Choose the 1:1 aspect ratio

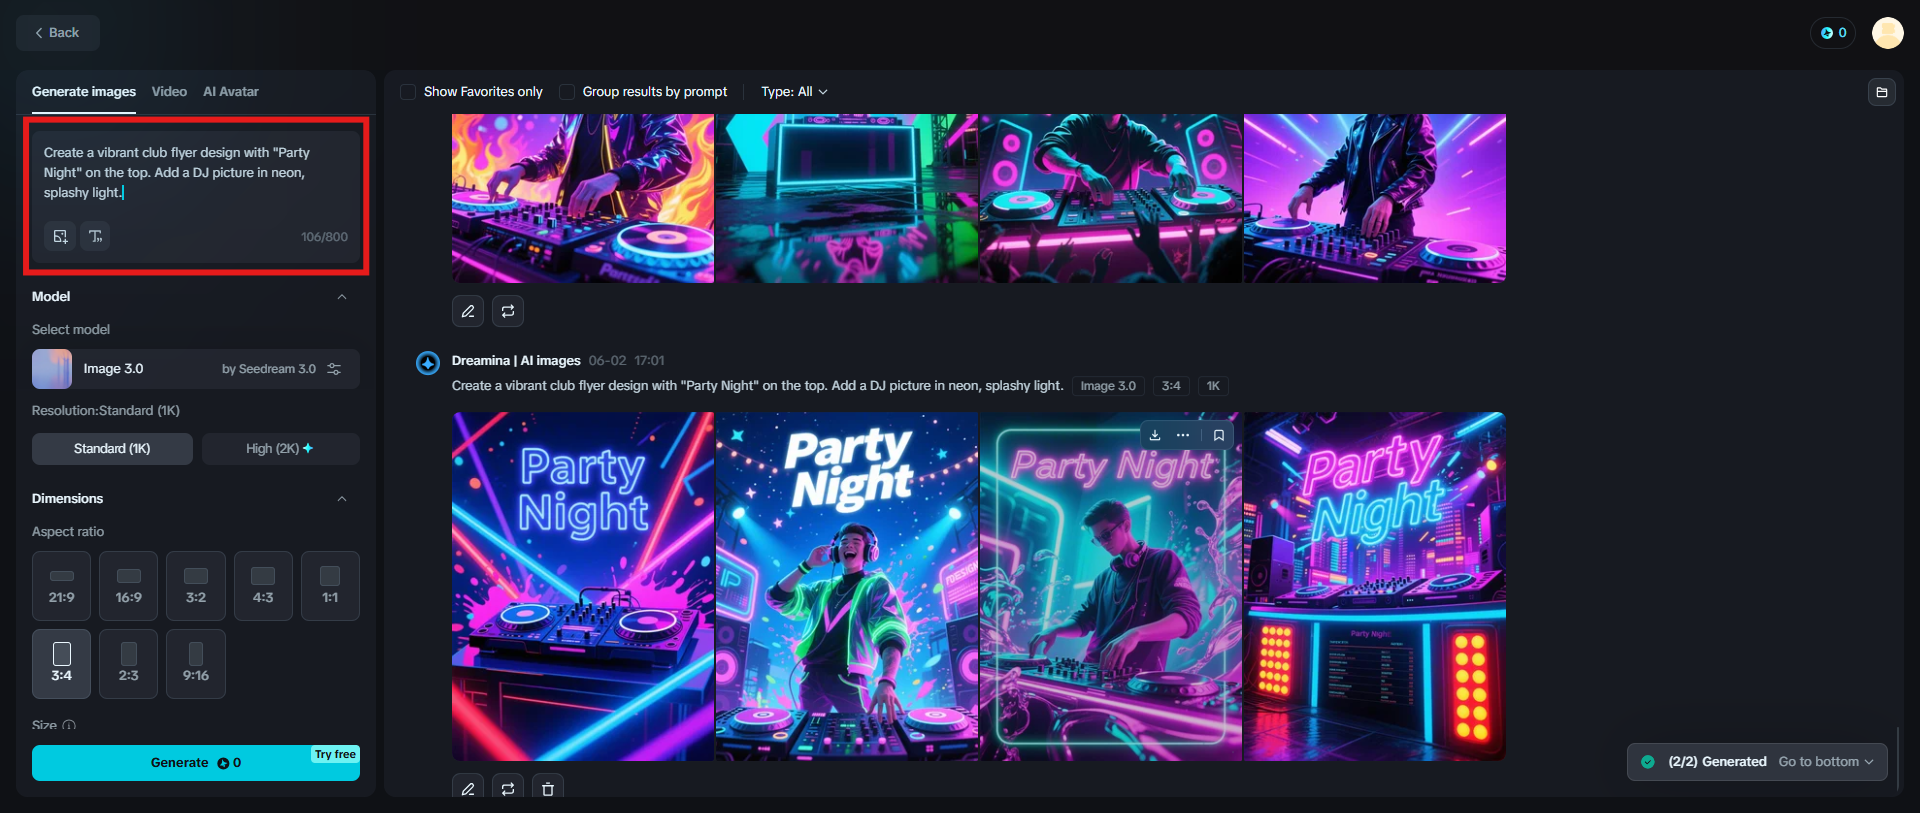pyautogui.click(x=330, y=586)
